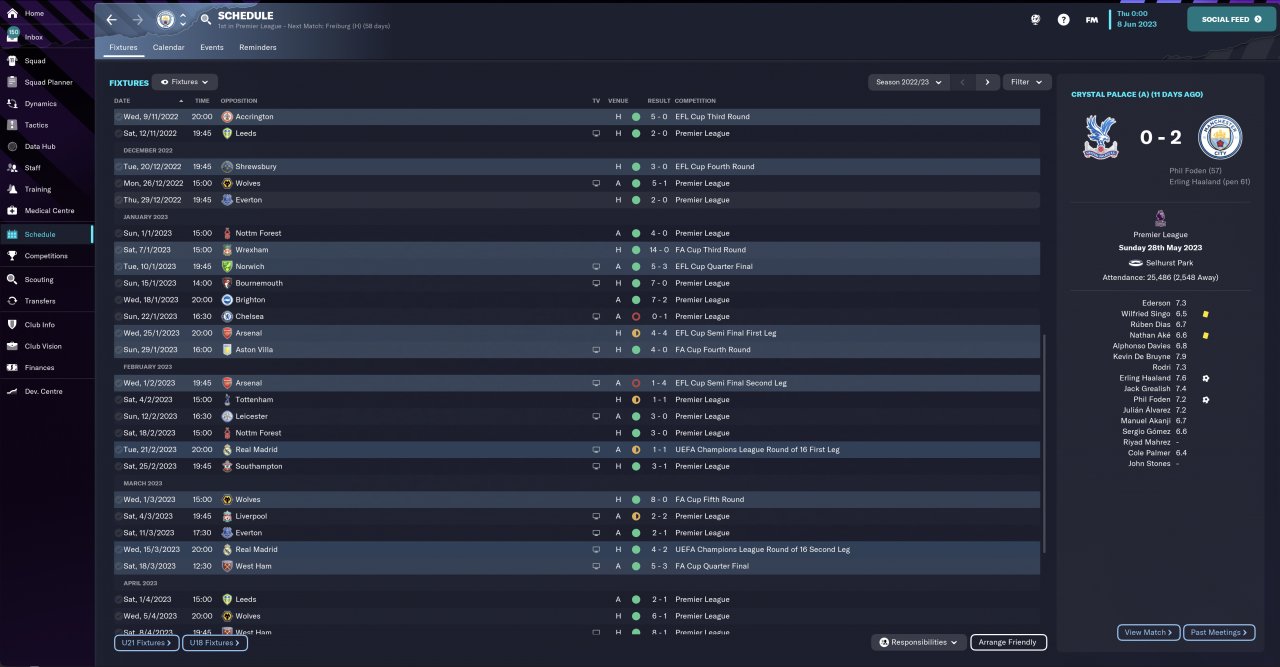Open Competitions from the sidebar
Screen dimensions: 1280x667
pyautogui.click(x=46, y=256)
